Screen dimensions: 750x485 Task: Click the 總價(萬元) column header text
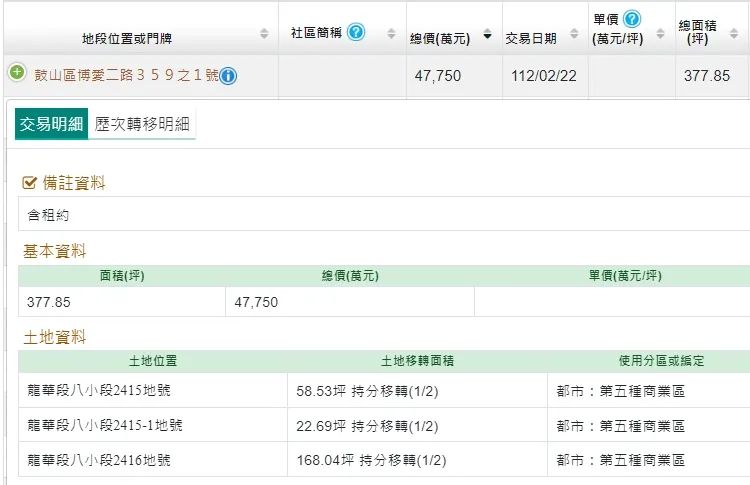pos(440,39)
